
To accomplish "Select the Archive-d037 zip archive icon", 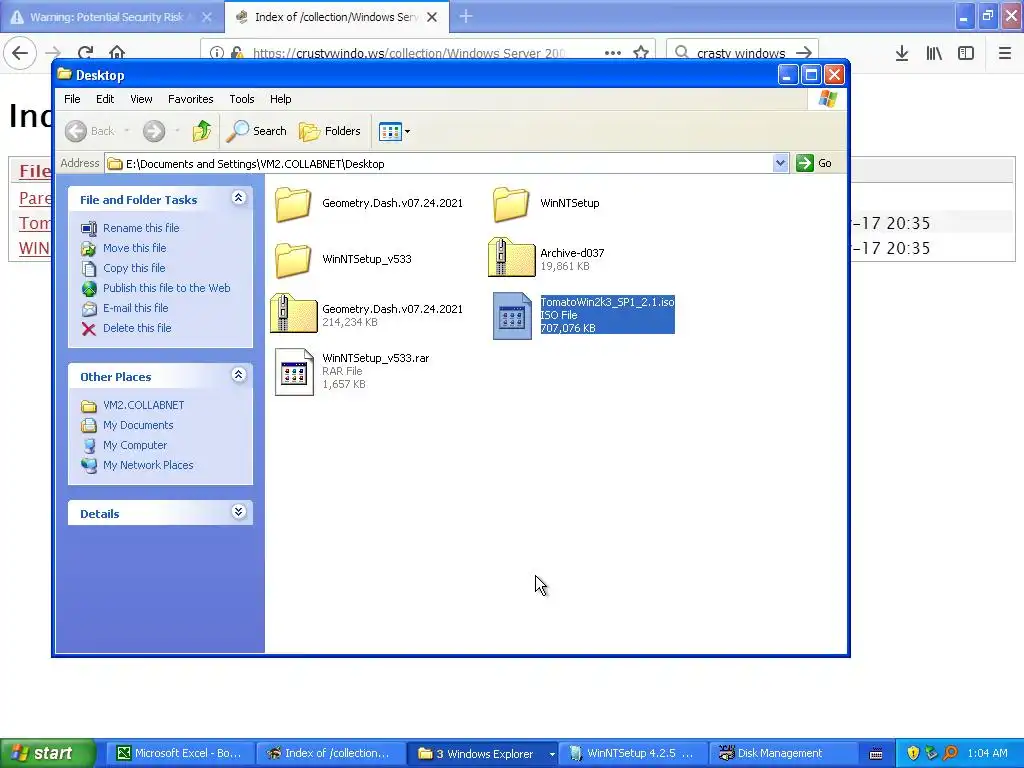I will [x=511, y=257].
